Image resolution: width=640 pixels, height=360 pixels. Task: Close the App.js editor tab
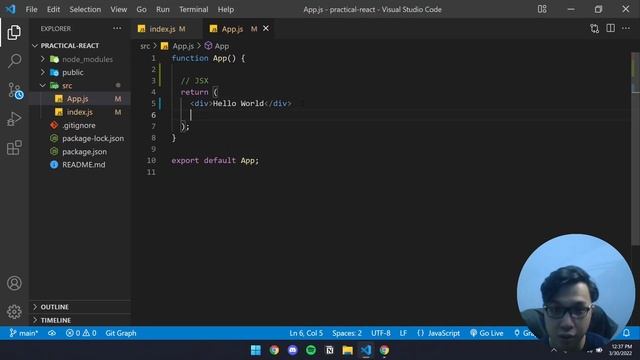[266, 28]
